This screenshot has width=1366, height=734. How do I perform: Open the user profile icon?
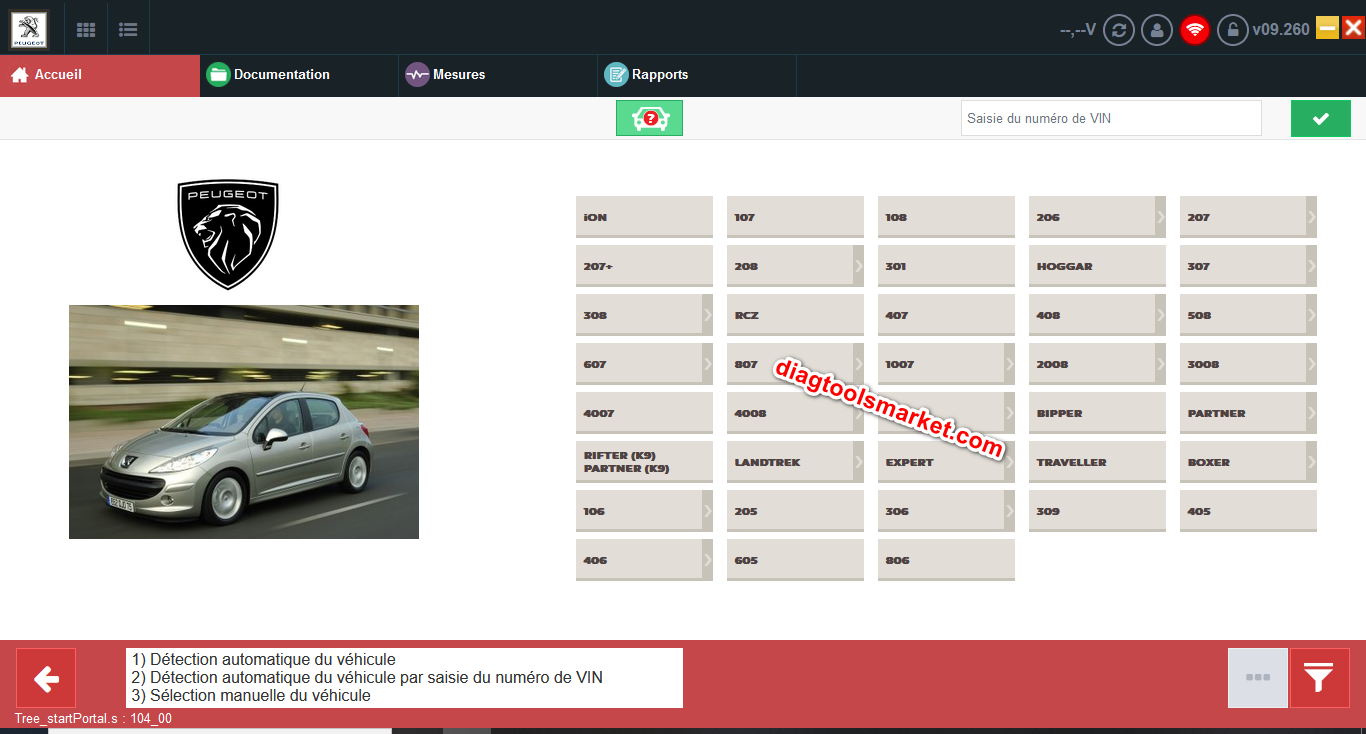point(1157,30)
